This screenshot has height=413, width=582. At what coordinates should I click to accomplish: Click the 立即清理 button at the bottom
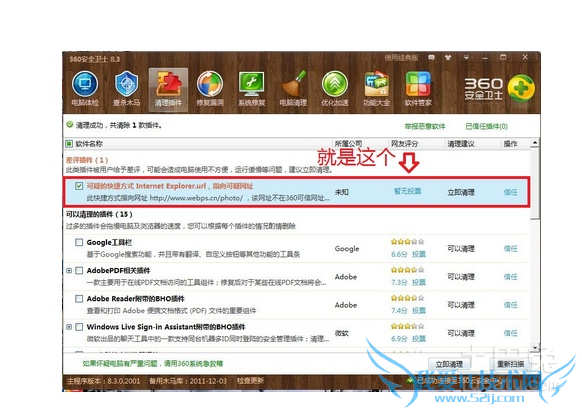449,364
